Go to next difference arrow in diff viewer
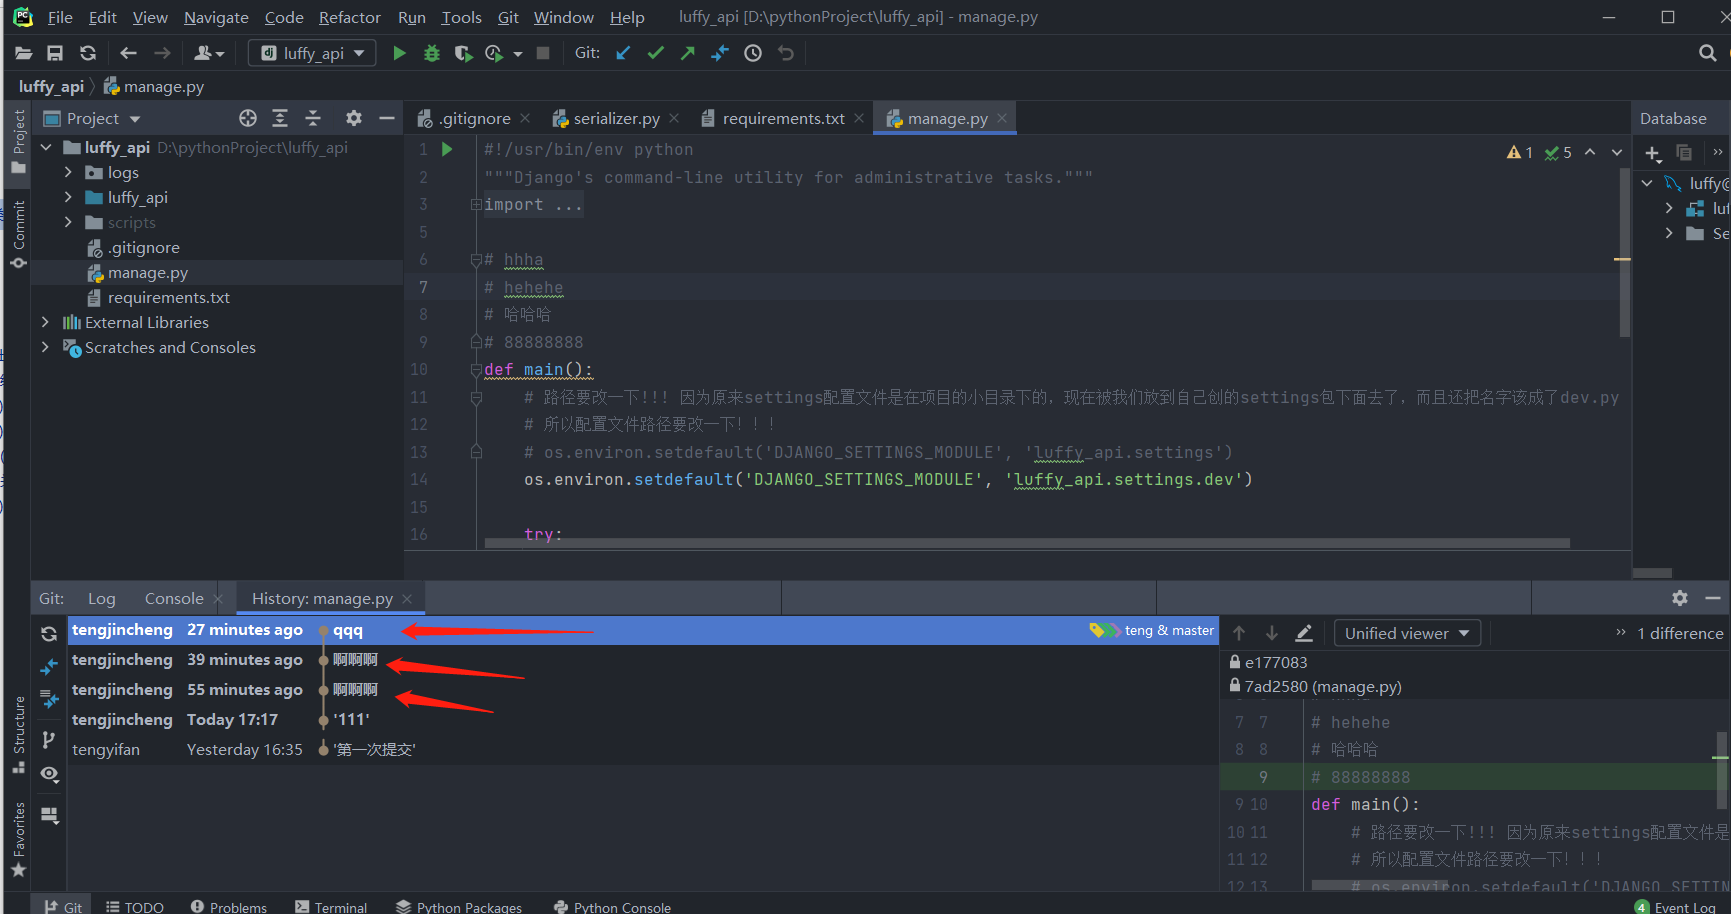1731x914 pixels. 1272,633
